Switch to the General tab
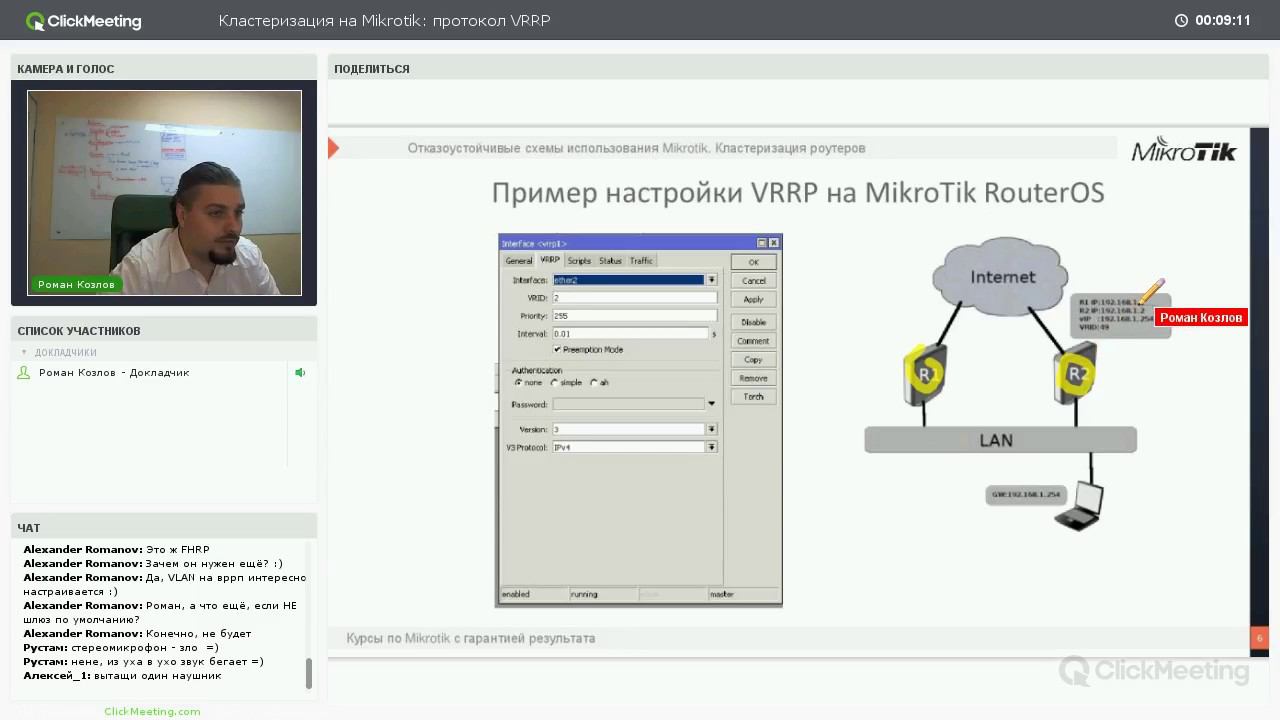Image resolution: width=1280 pixels, height=720 pixels. click(519, 261)
